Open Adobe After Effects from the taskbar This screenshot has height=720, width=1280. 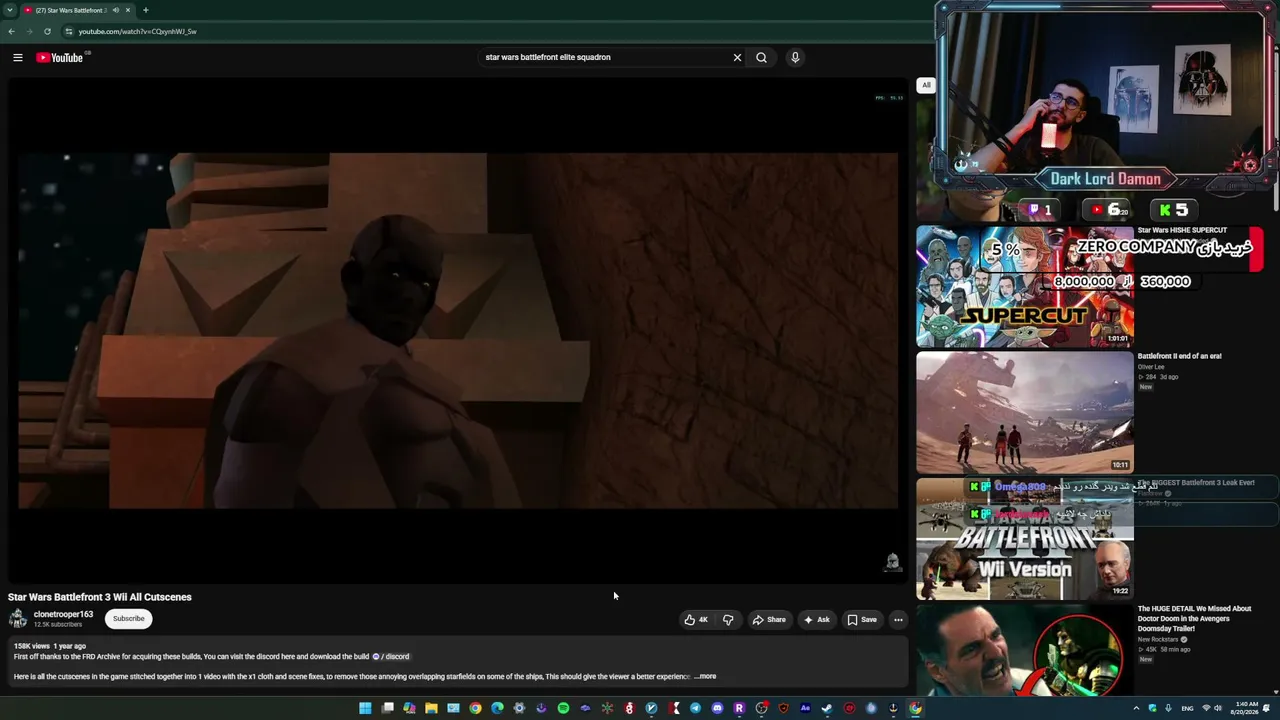point(805,708)
